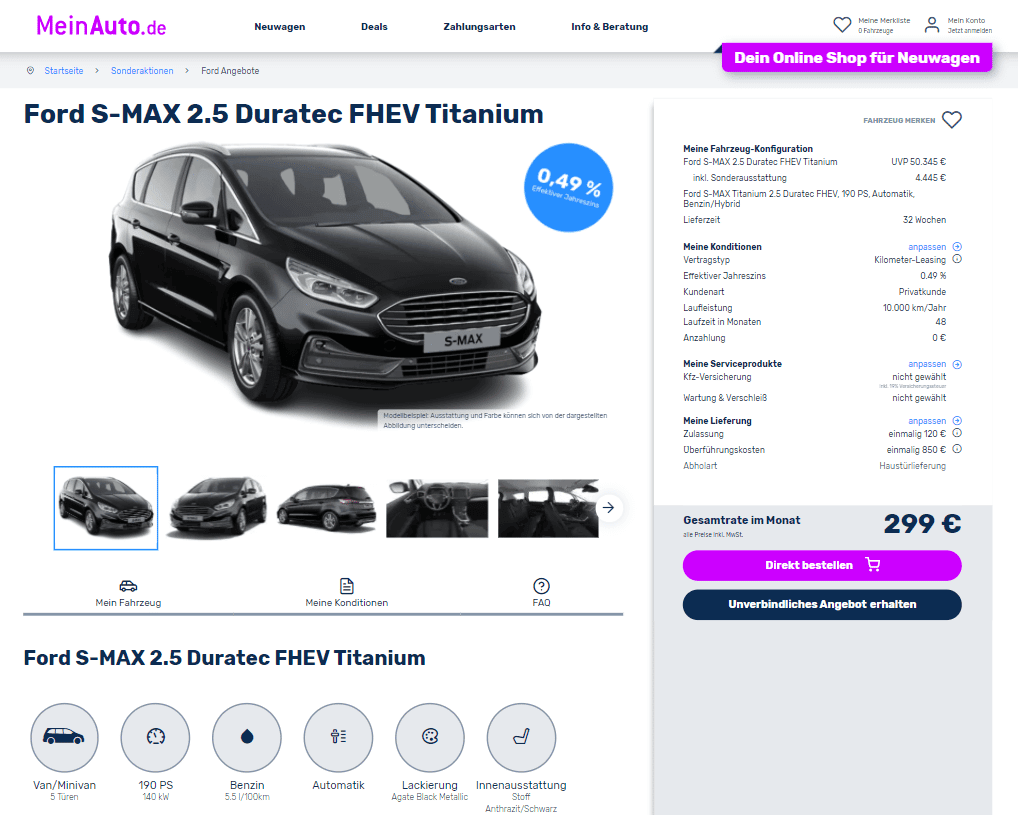Switch to the Meine Konditionen tab
The width and height of the screenshot is (1018, 815).
tap(347, 594)
